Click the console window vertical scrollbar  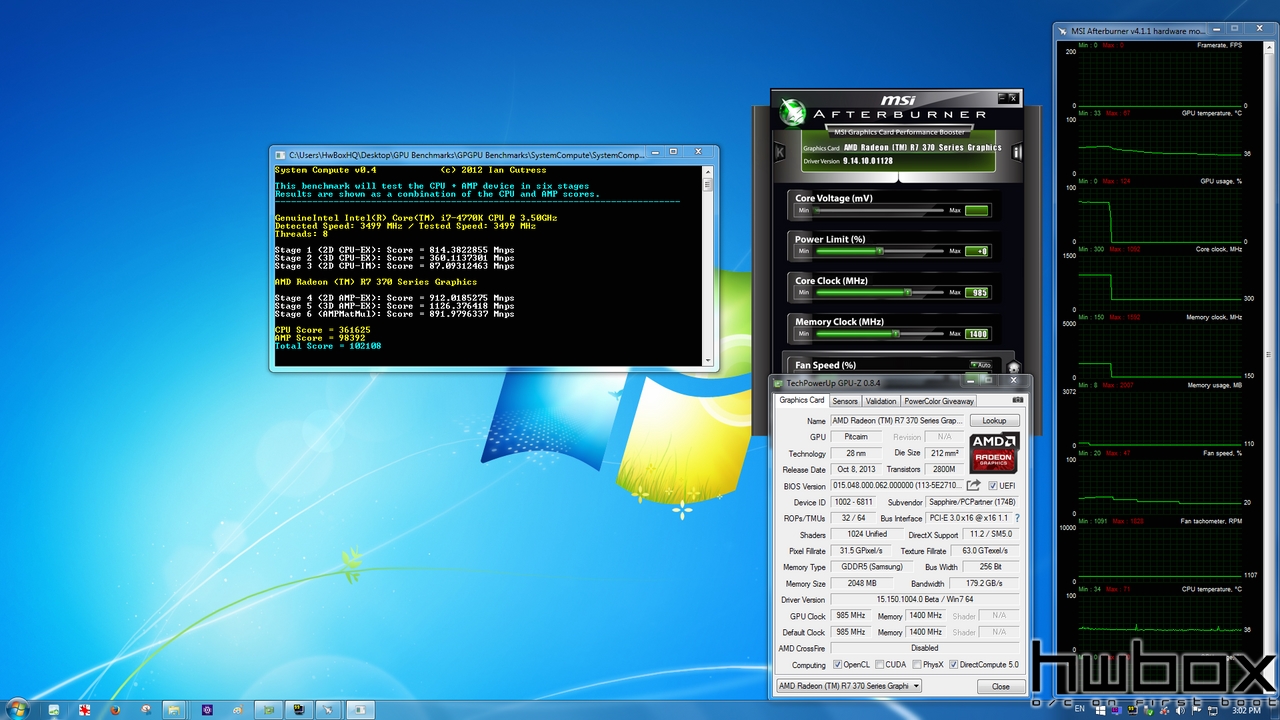point(709,265)
